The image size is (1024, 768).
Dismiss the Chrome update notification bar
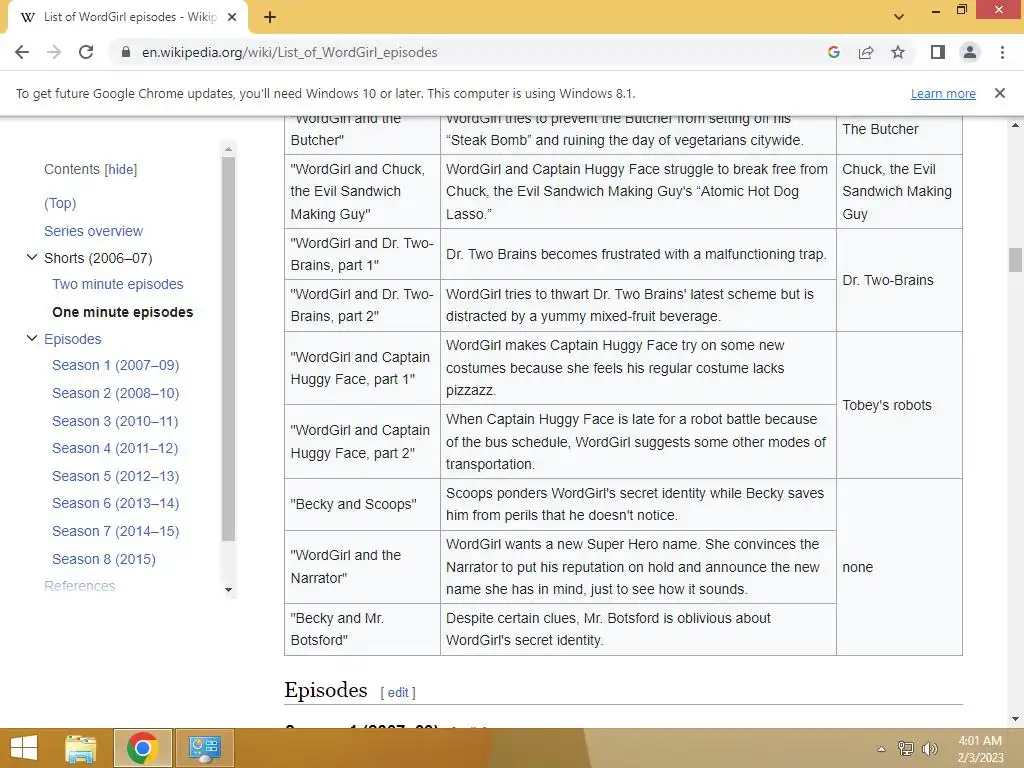coord(1000,93)
